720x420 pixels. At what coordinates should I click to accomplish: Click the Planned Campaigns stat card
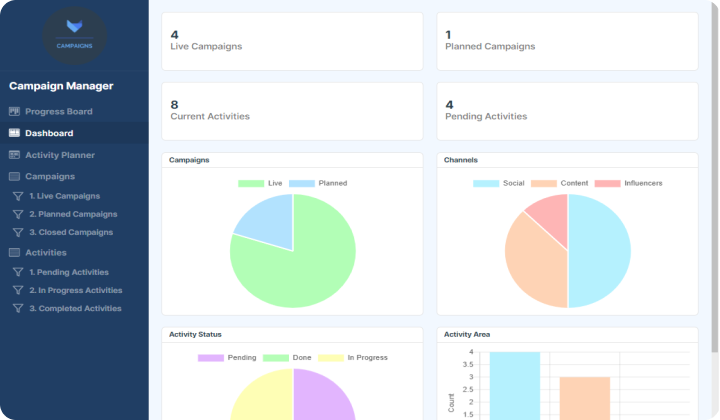click(567, 41)
